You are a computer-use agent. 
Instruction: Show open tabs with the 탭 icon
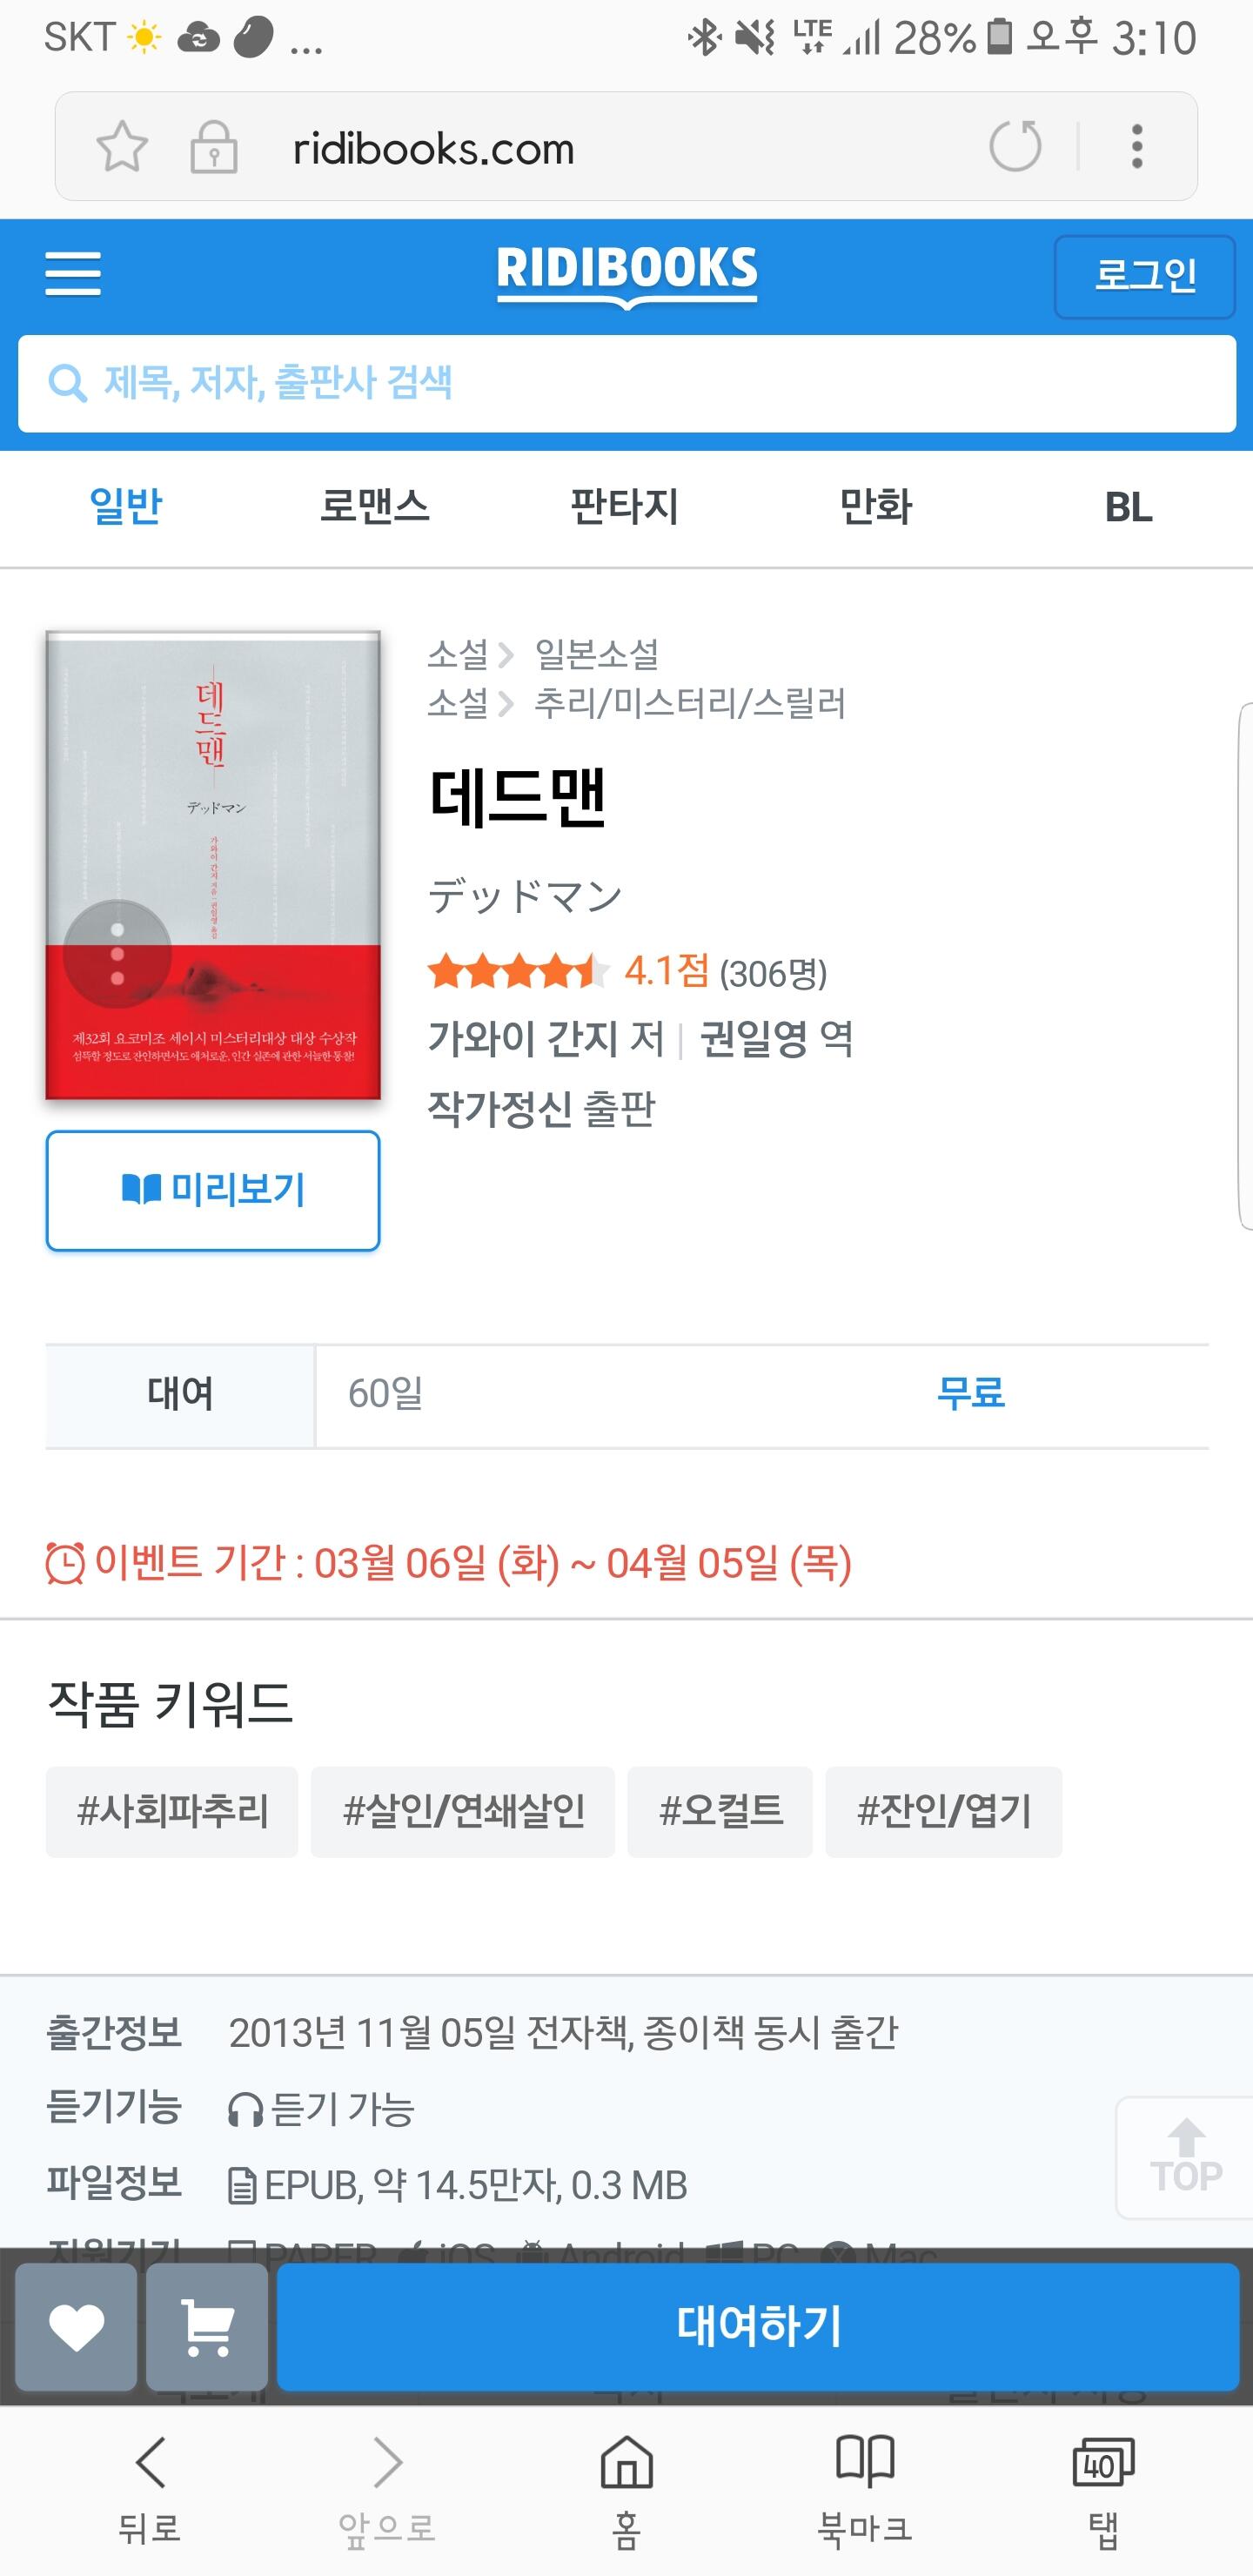click(x=1103, y=2491)
